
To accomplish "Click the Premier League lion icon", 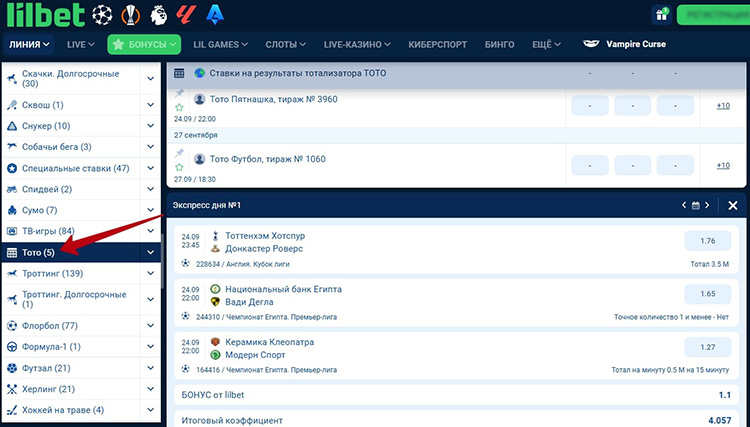I will [158, 14].
